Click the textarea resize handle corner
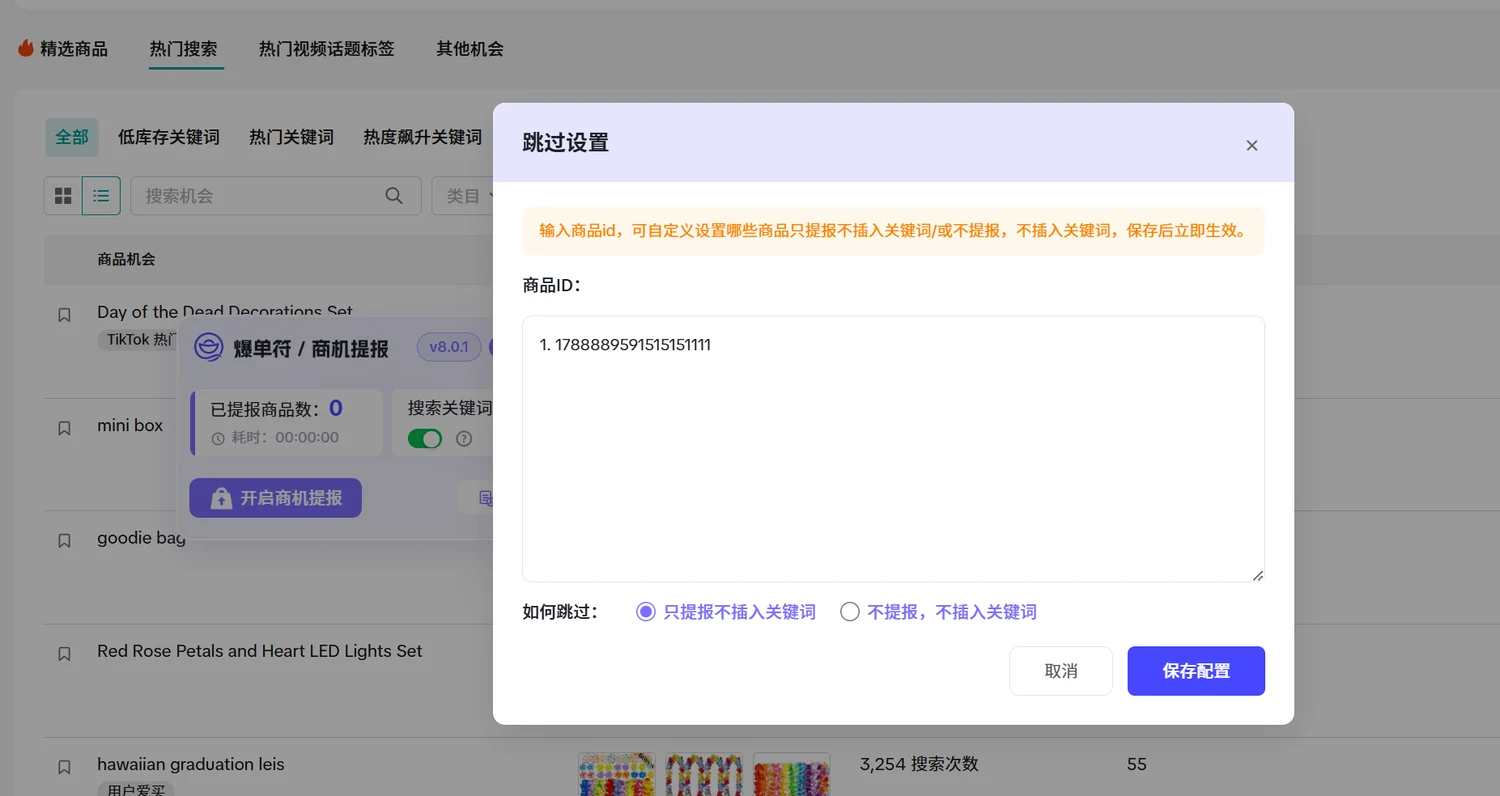 click(x=1257, y=575)
